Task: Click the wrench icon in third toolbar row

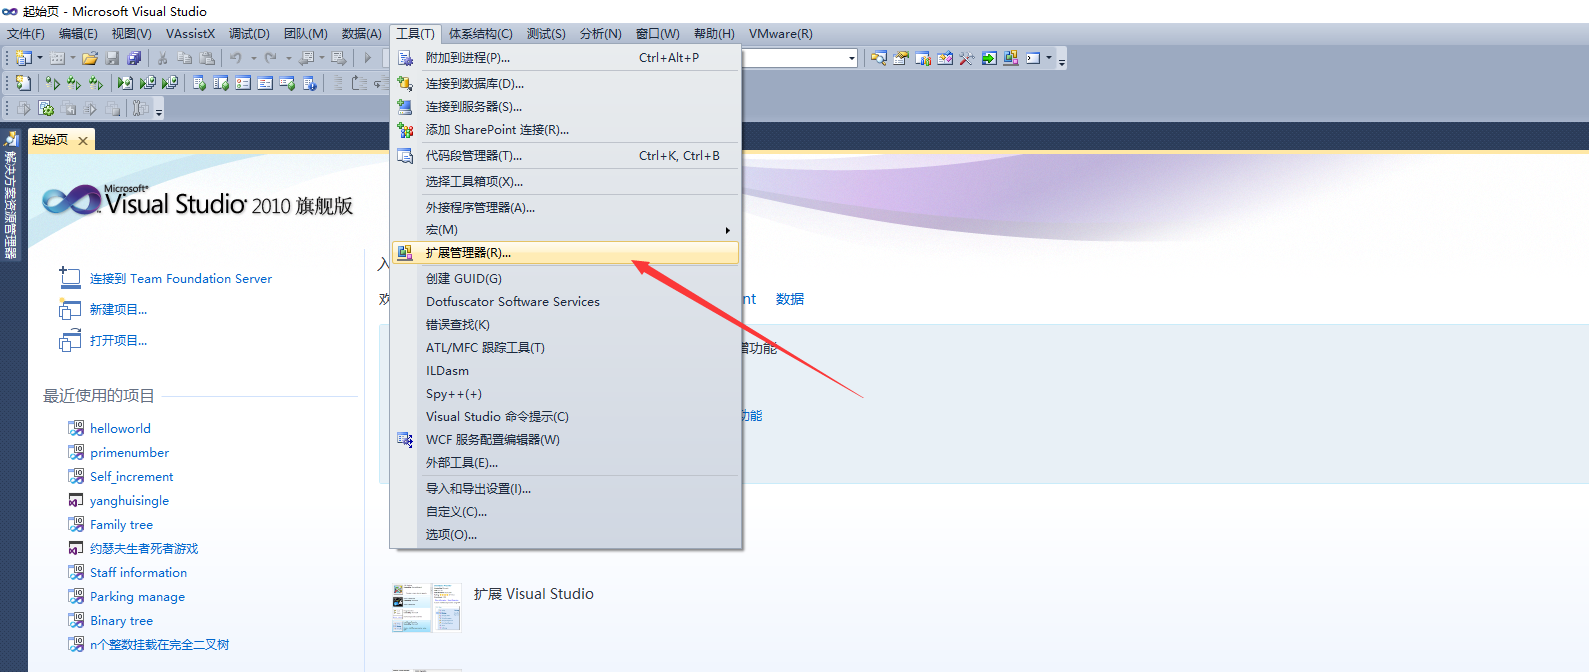Action: tap(140, 108)
